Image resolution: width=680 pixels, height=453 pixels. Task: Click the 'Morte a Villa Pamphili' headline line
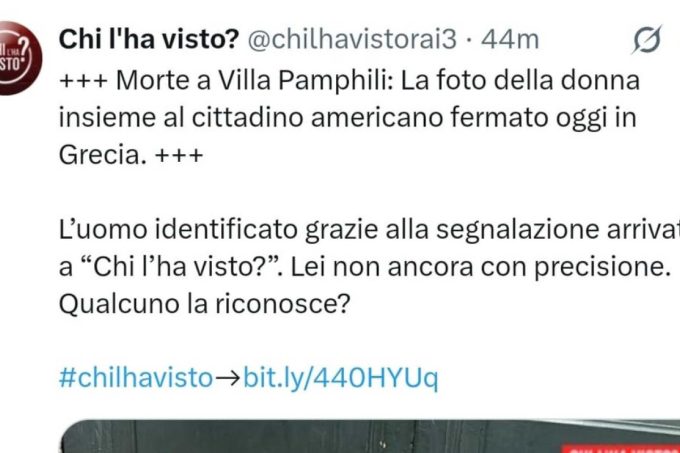click(349, 80)
